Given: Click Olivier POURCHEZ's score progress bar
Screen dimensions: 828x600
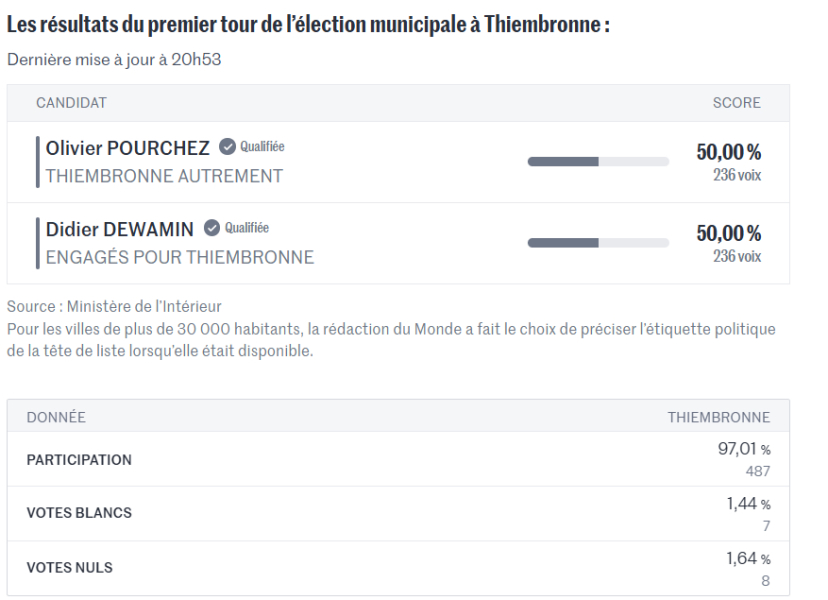Looking at the screenshot, I should [x=597, y=160].
